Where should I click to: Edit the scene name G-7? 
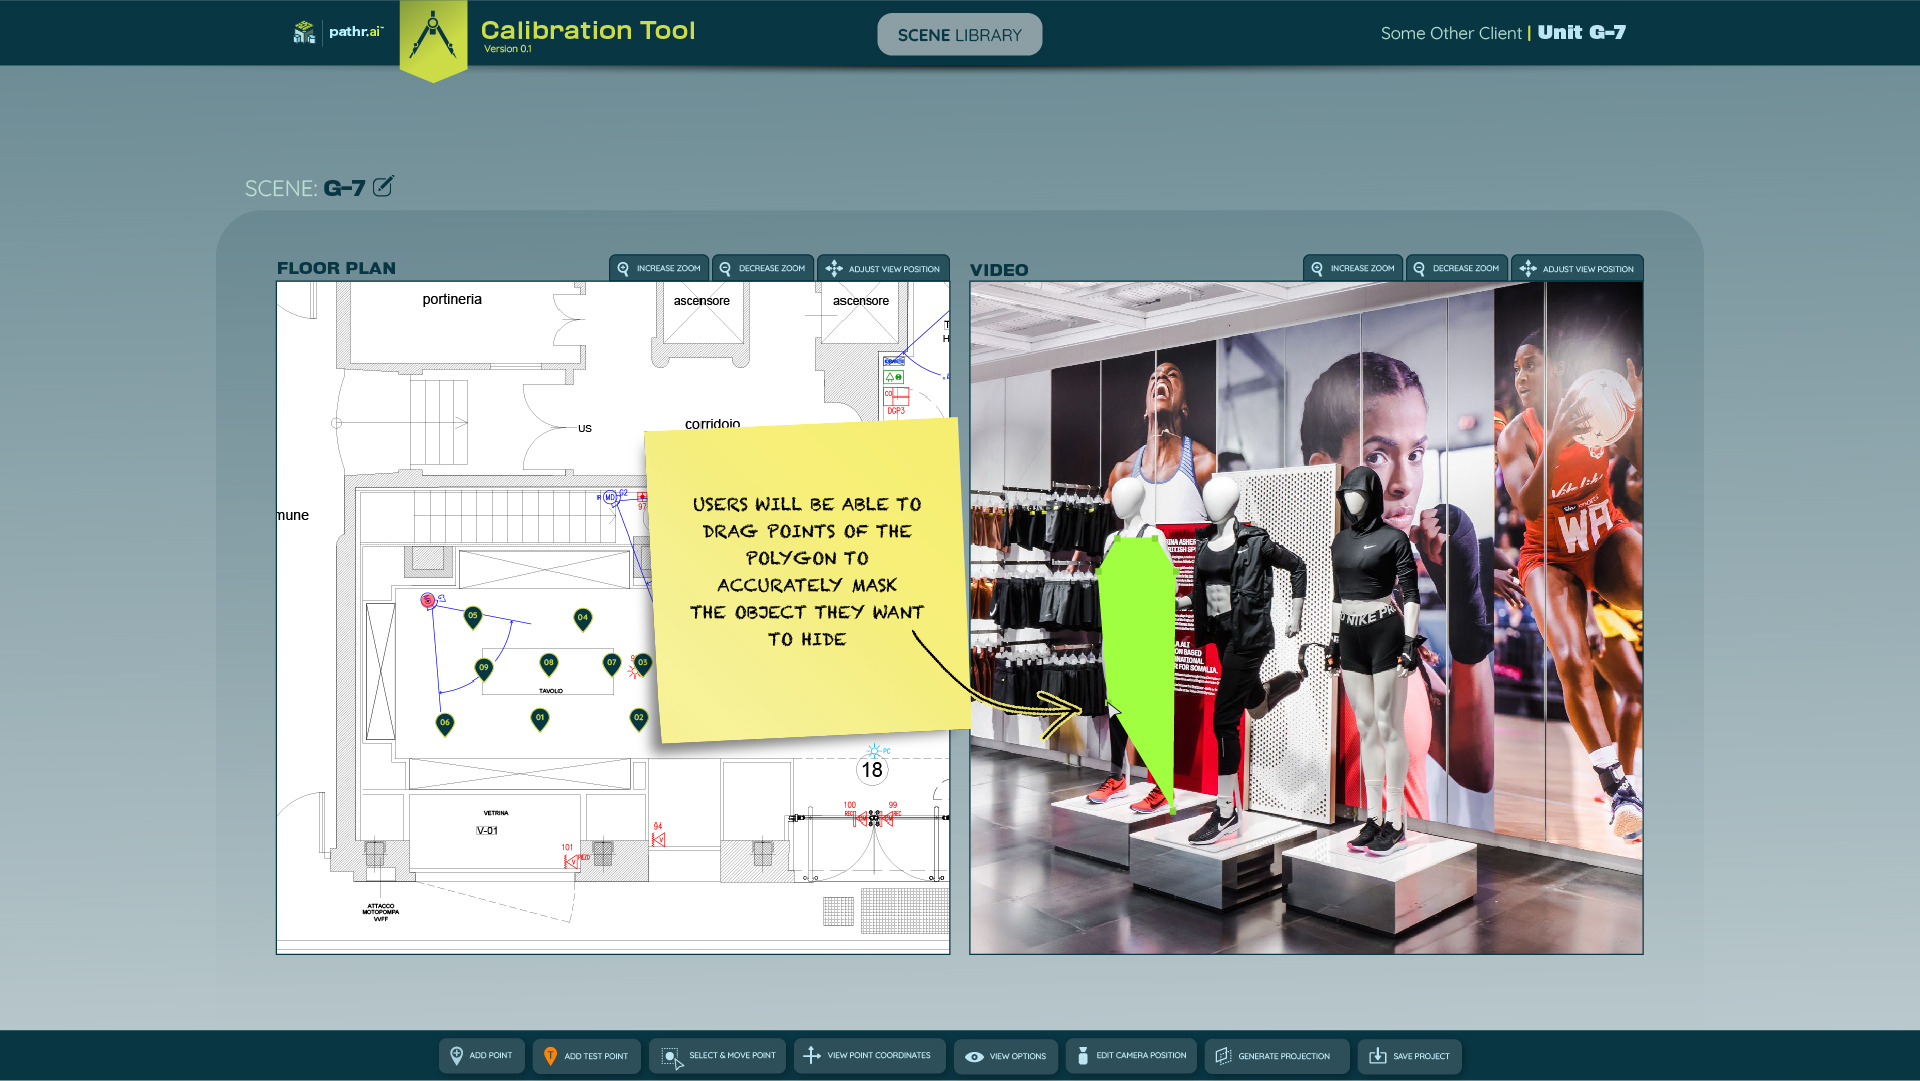pyautogui.click(x=383, y=187)
